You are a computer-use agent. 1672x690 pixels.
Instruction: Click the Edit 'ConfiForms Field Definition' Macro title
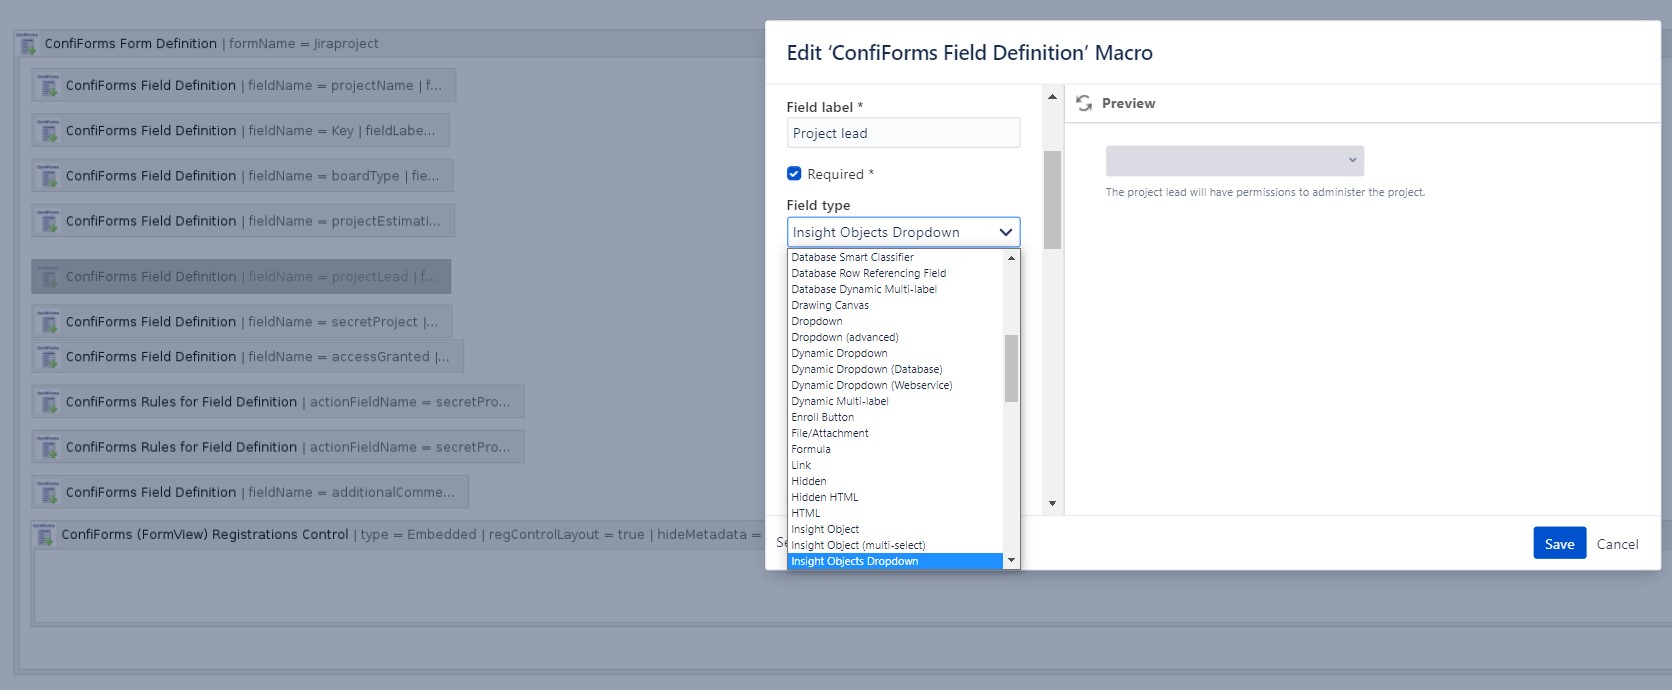tap(969, 53)
